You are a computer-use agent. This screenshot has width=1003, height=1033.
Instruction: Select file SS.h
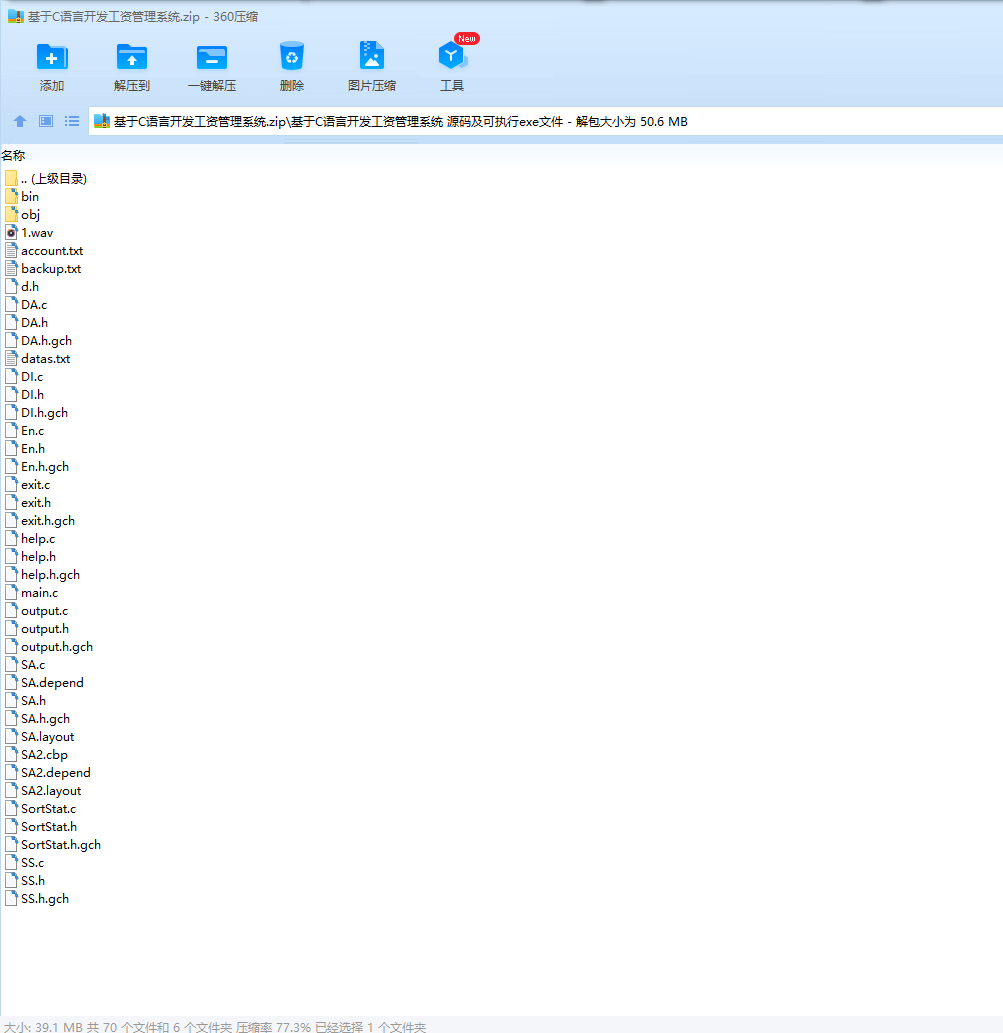25,881
